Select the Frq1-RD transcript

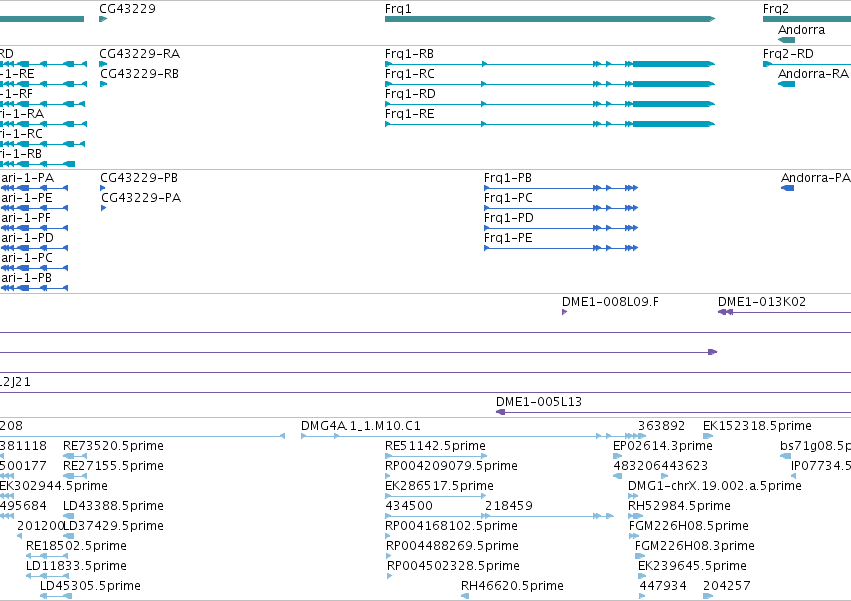[550, 104]
